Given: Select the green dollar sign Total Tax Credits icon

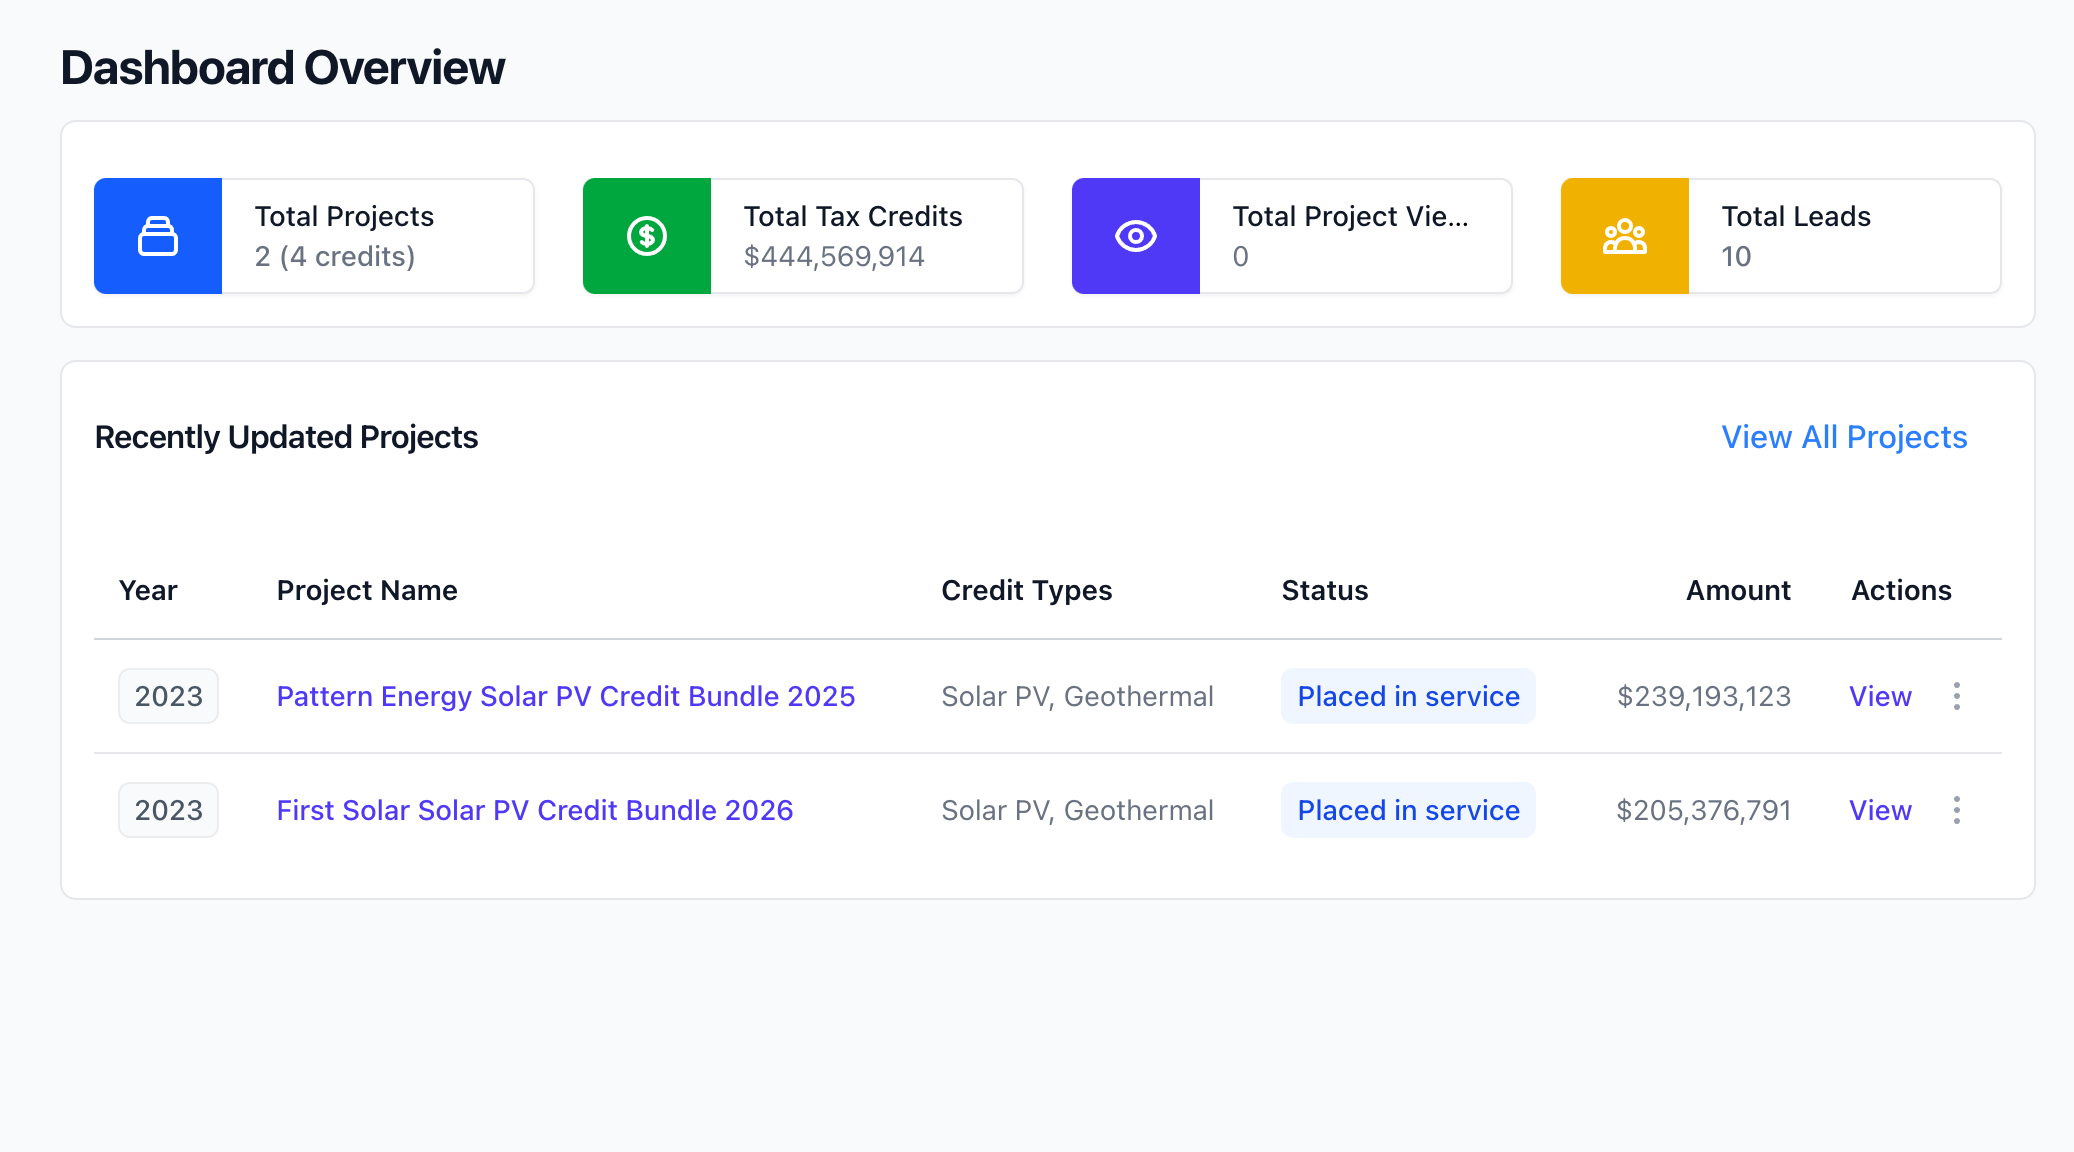Looking at the screenshot, I should pos(646,236).
